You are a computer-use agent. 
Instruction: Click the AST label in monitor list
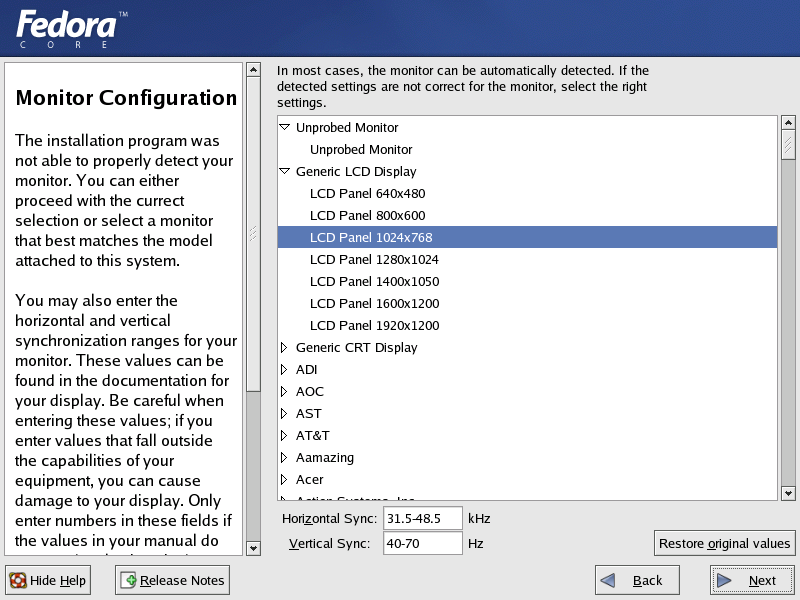coord(309,413)
